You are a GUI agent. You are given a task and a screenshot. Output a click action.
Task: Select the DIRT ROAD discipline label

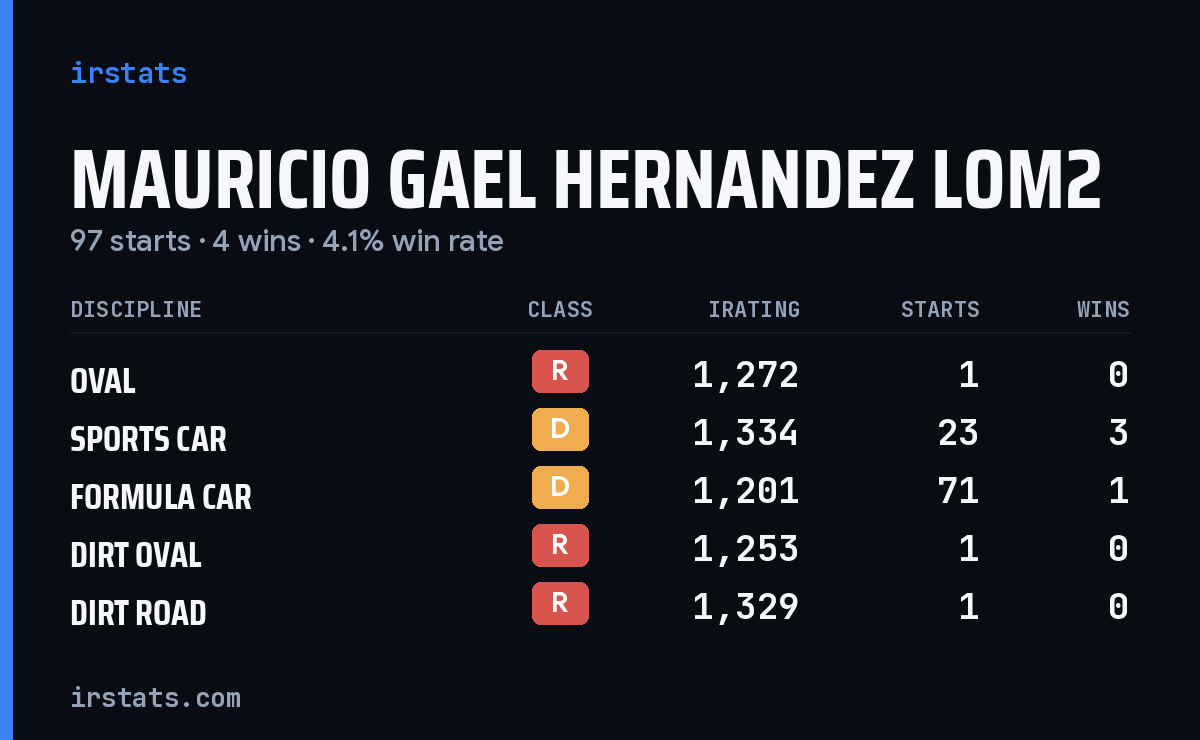138,613
